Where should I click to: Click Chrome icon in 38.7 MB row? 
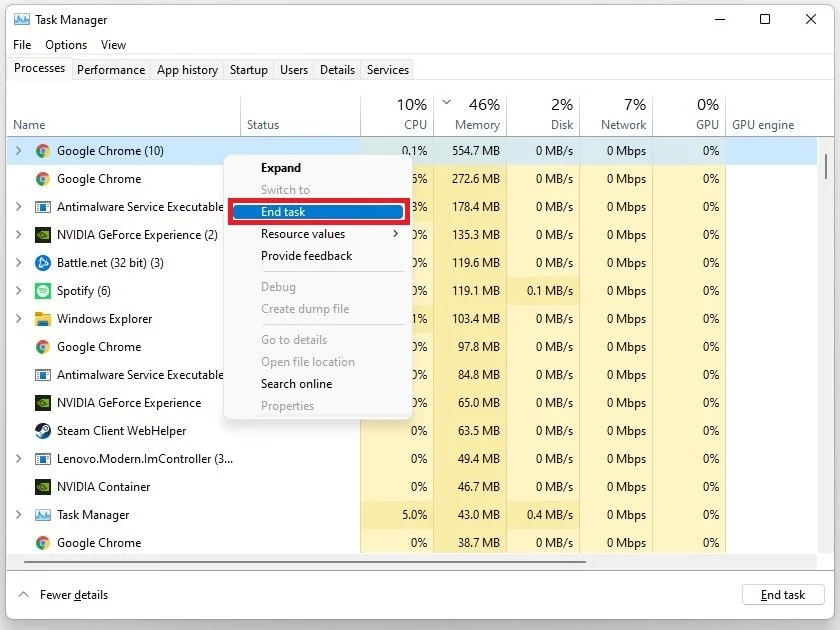(x=43, y=543)
